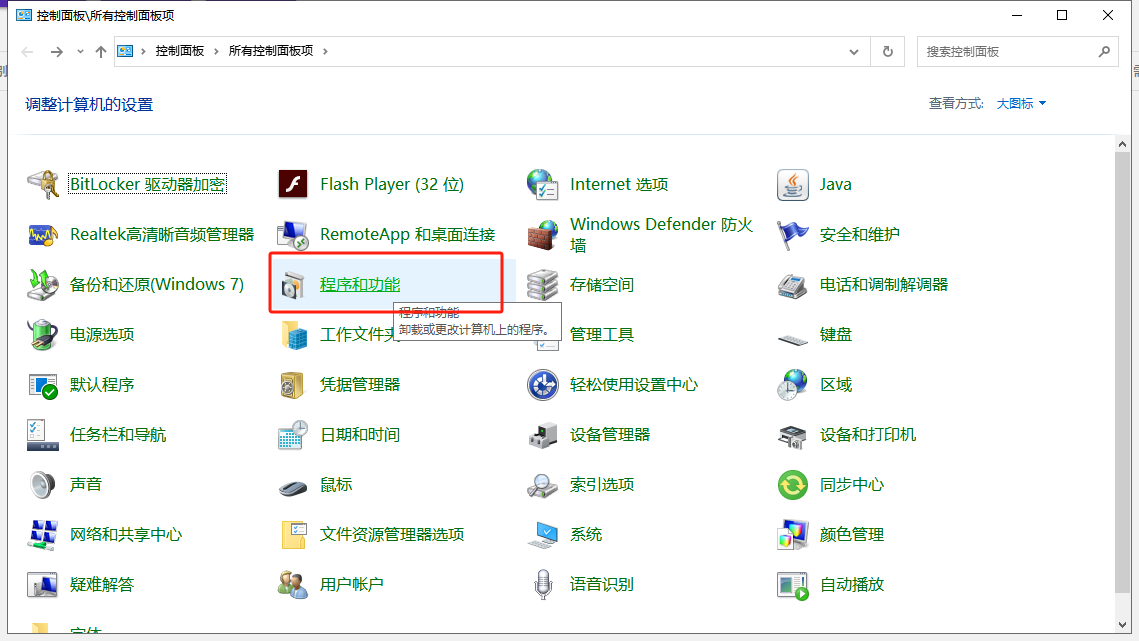Click the 鼠标 mouse icon
The image size is (1139, 641).
point(293,488)
